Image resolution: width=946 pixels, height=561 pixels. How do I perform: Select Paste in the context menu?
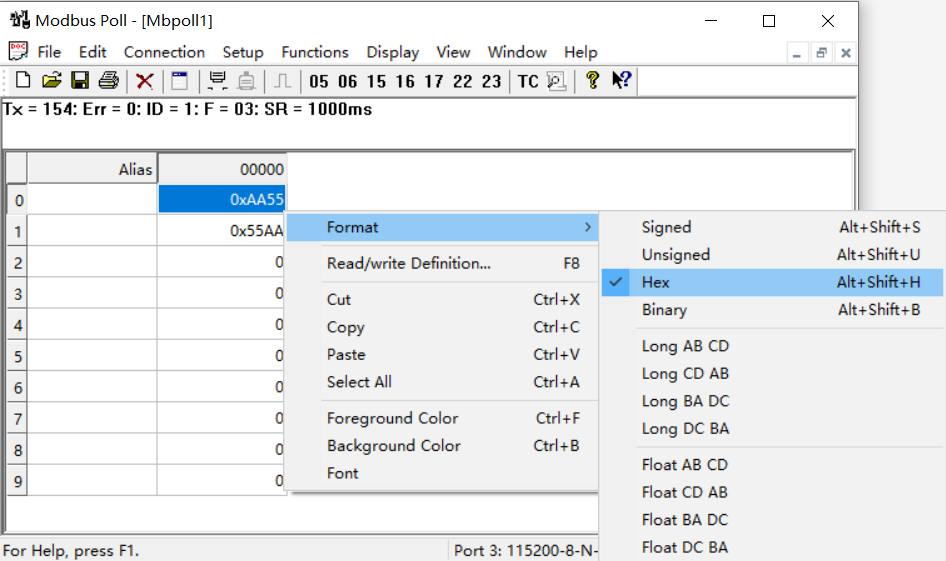(x=442, y=355)
